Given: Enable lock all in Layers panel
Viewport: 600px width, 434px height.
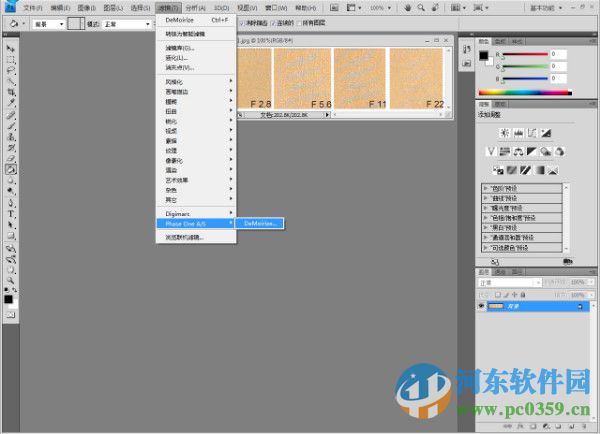Looking at the screenshot, I should point(523,295).
